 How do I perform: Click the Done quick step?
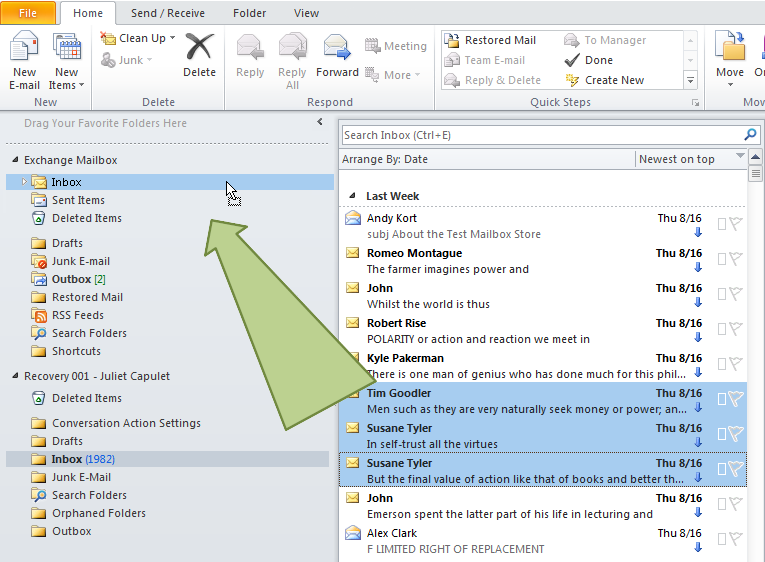(588, 60)
